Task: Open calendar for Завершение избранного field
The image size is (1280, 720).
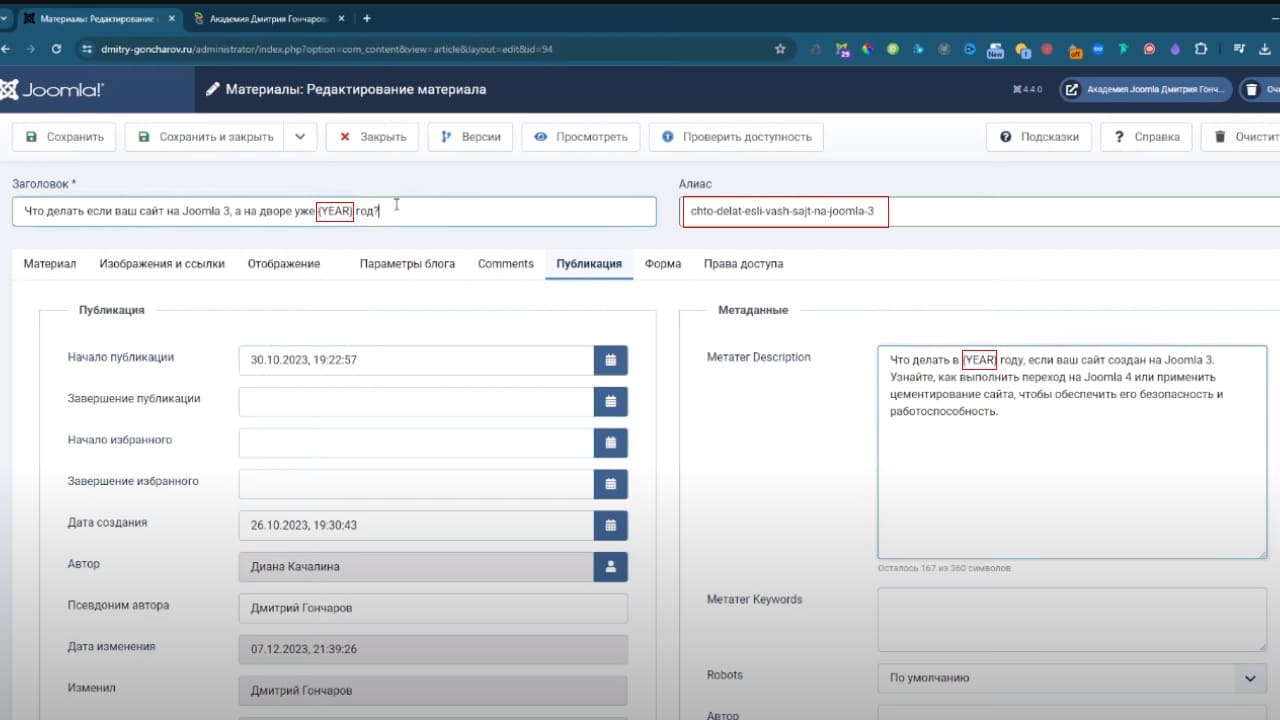Action: coord(610,484)
